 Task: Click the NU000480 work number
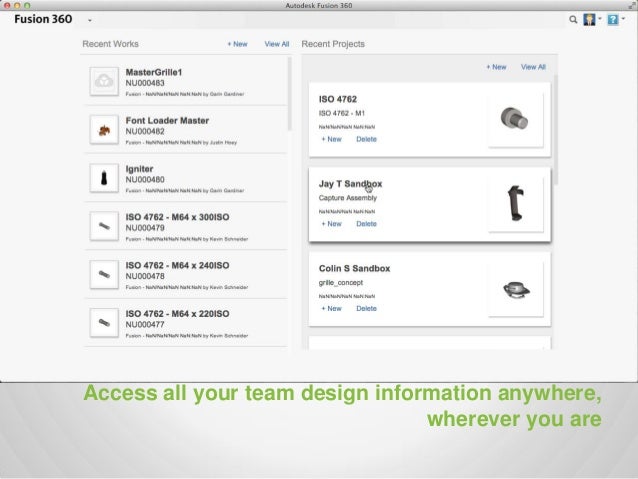[x=145, y=179]
